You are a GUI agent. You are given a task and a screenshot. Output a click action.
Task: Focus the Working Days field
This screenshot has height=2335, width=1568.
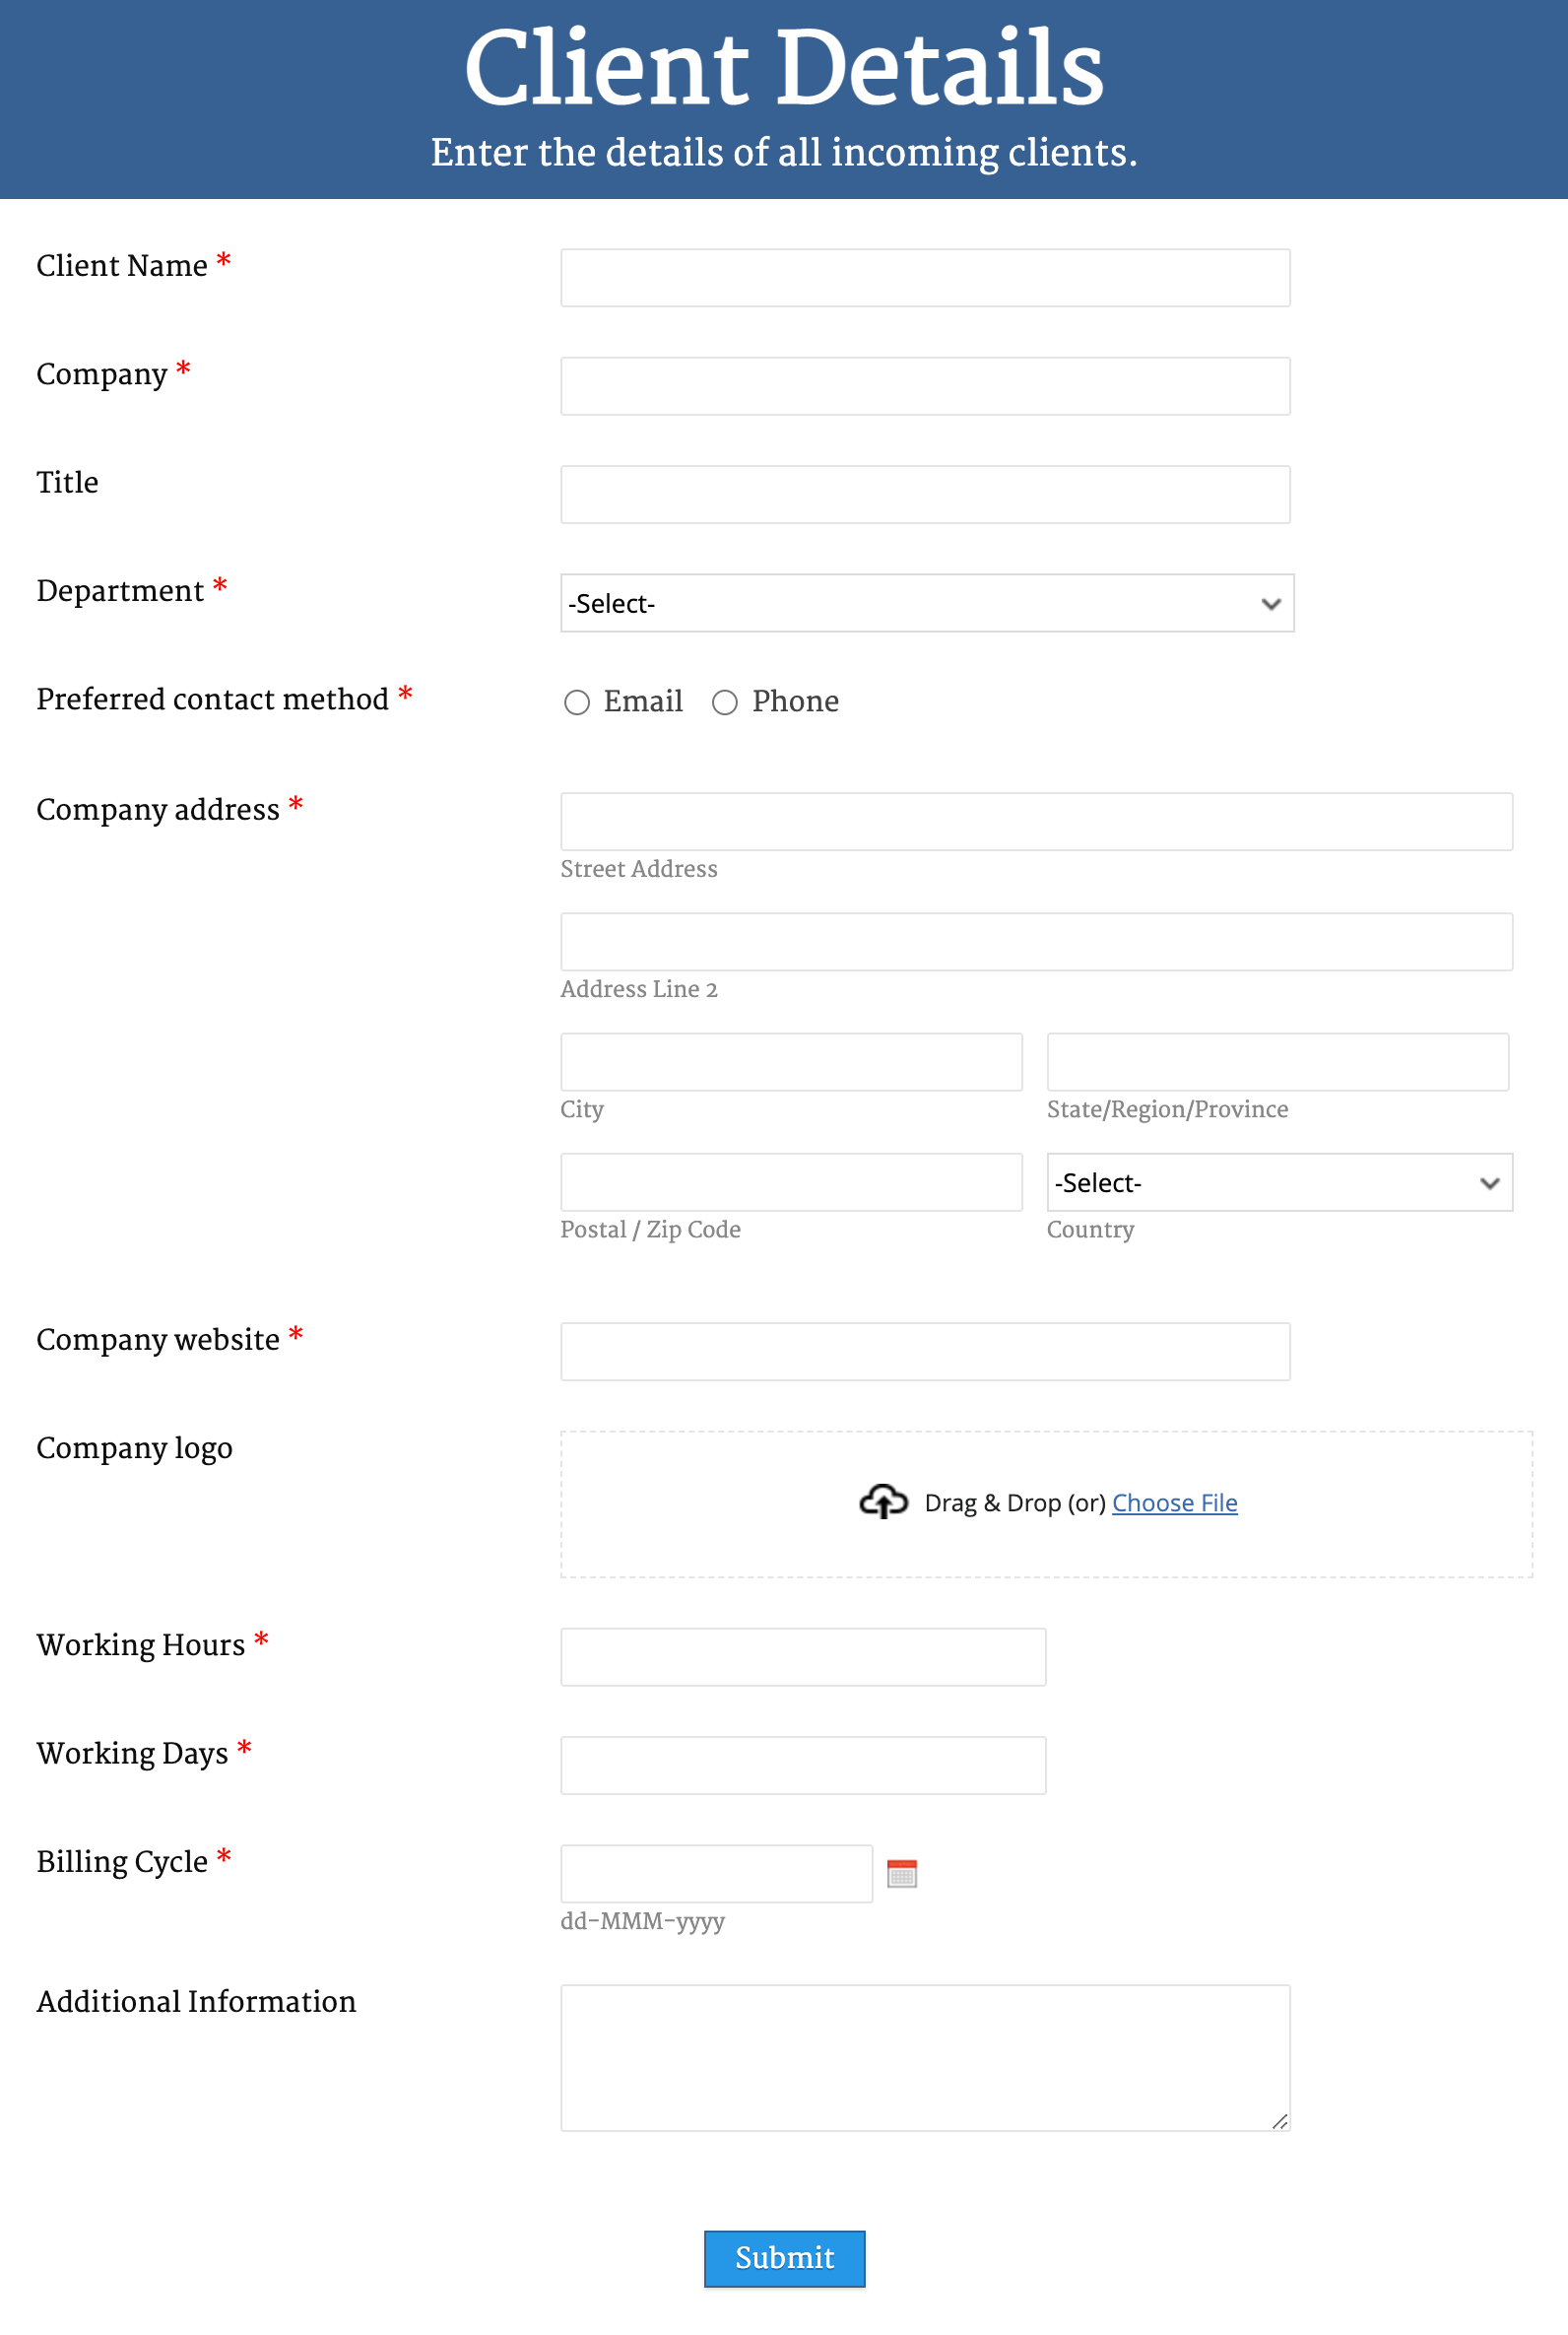802,1765
